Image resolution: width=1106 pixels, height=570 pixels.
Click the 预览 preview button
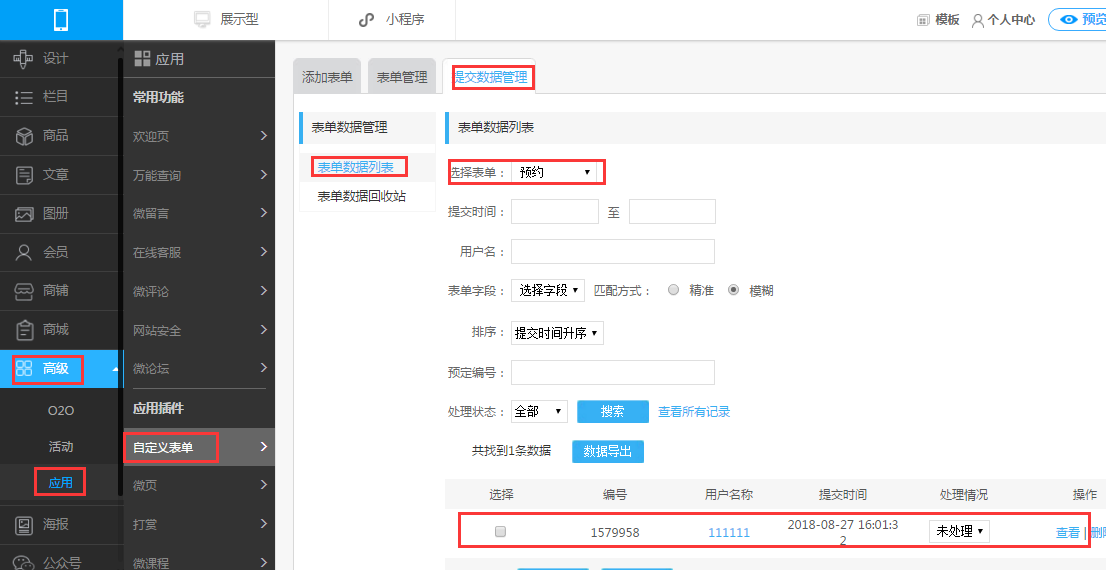(1077, 20)
